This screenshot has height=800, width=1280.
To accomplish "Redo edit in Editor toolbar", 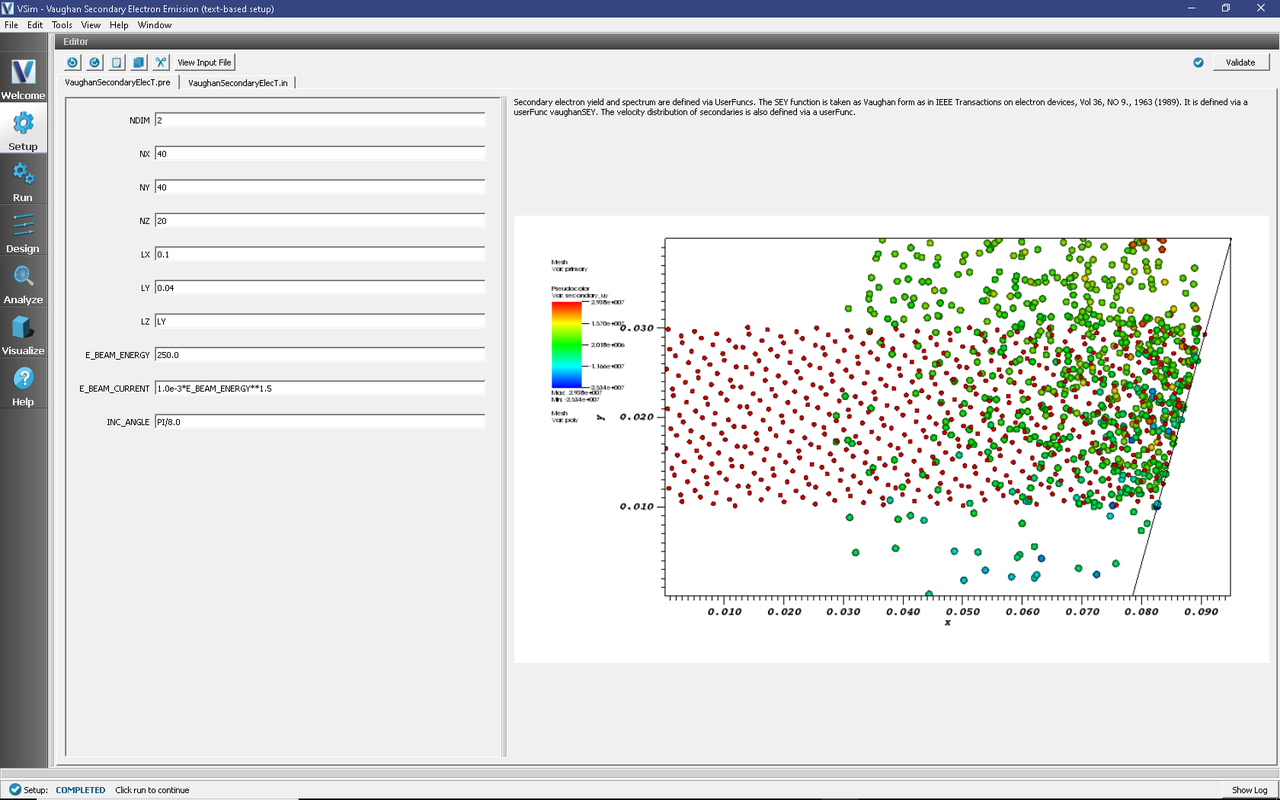I will pos(94,62).
